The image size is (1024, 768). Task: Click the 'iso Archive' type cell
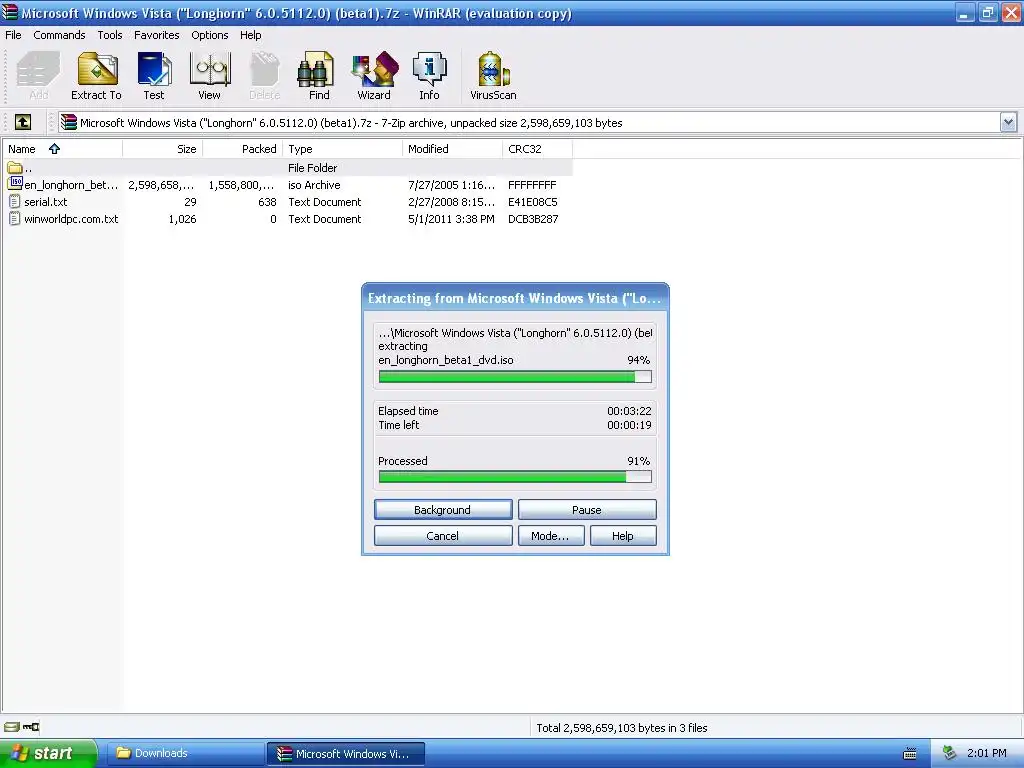pos(314,185)
